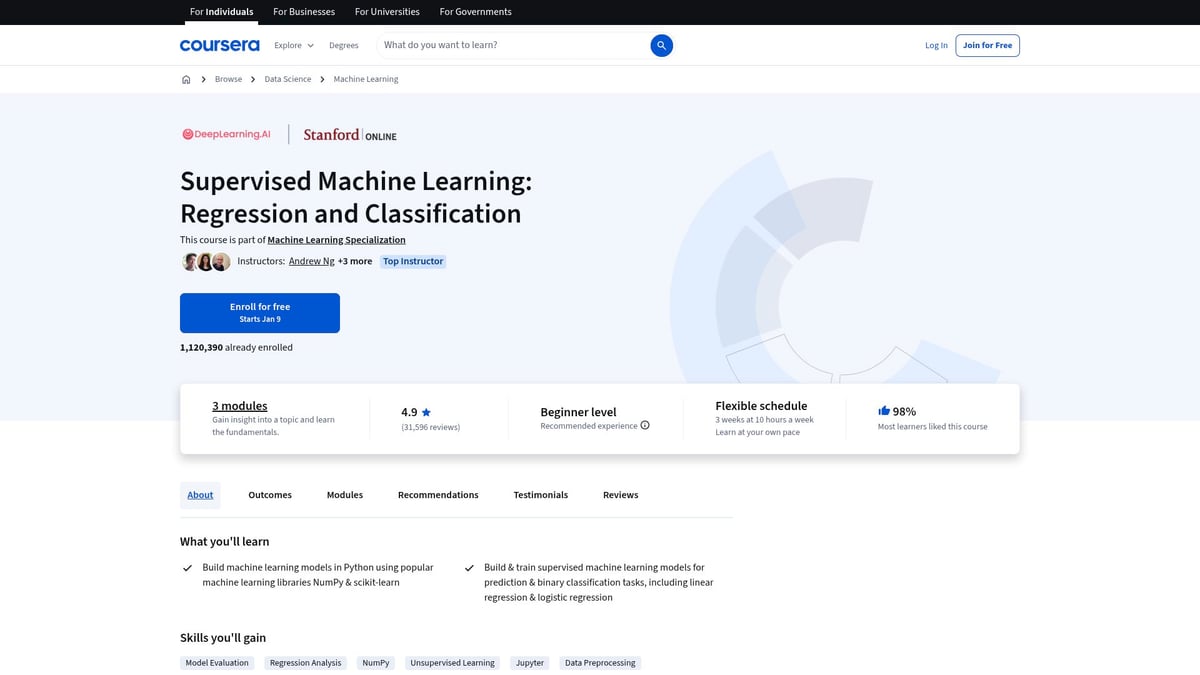Expand the Explore dropdown
The height and width of the screenshot is (675, 1200).
[x=294, y=45]
